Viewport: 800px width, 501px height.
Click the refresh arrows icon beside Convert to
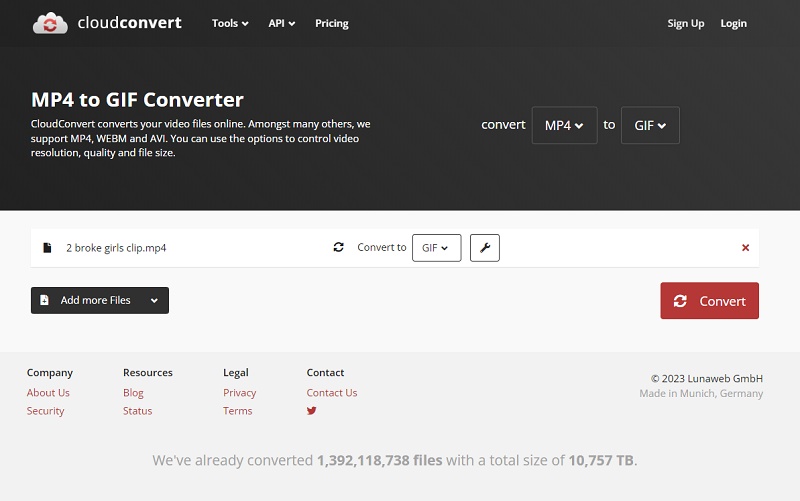pyautogui.click(x=338, y=247)
